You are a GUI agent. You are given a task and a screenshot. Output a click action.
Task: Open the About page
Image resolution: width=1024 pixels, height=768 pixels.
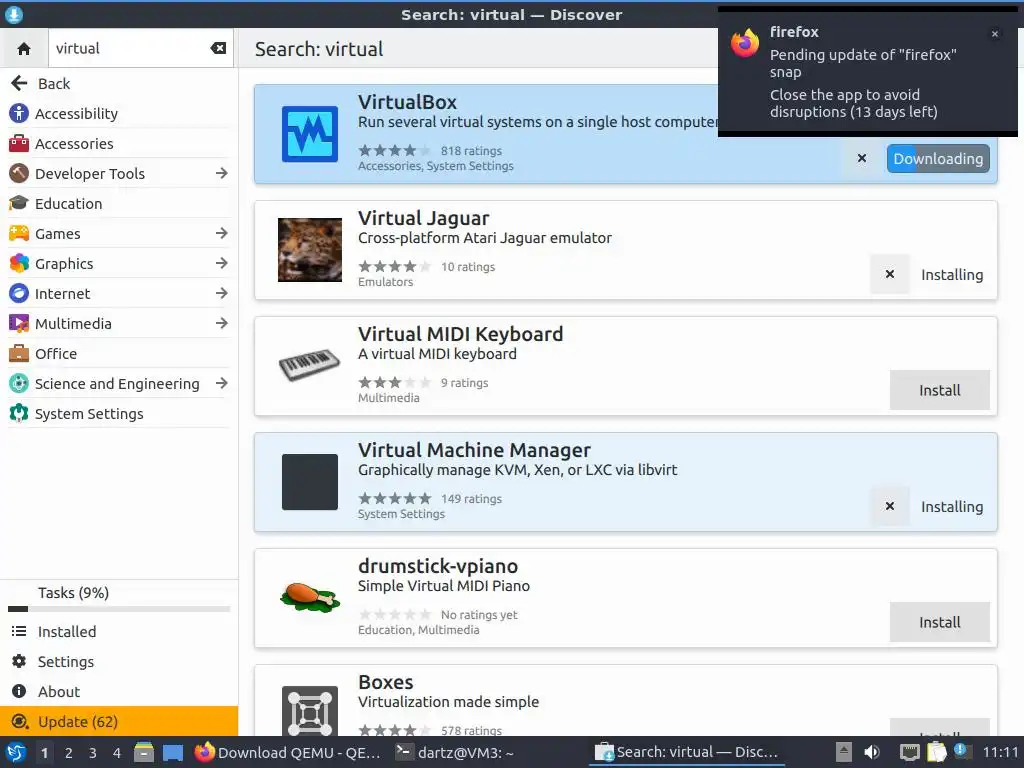click(x=119, y=692)
